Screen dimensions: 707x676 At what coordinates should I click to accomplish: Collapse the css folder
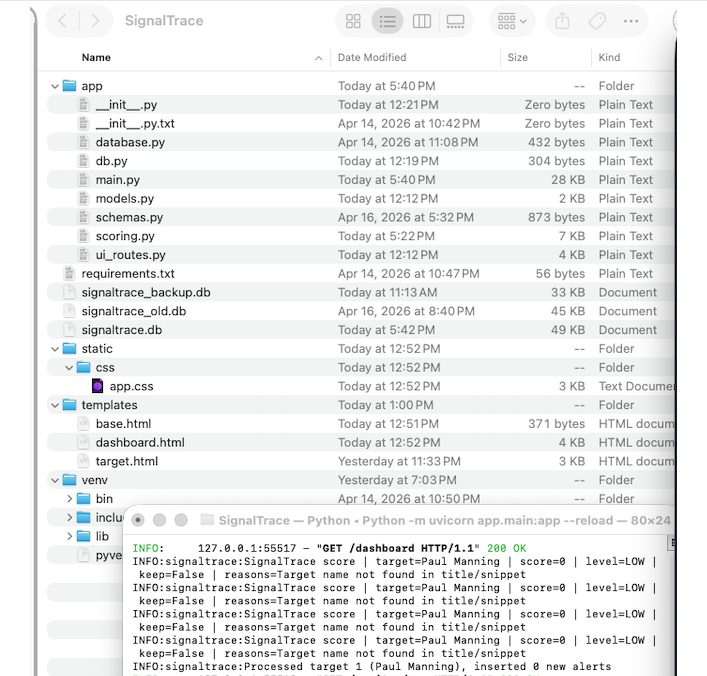[x=69, y=368]
